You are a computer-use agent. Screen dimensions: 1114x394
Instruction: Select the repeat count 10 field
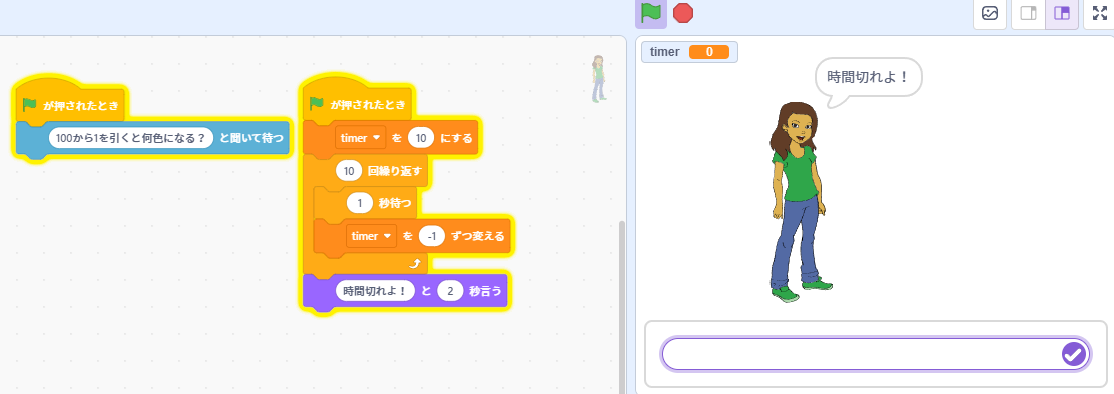(x=349, y=171)
